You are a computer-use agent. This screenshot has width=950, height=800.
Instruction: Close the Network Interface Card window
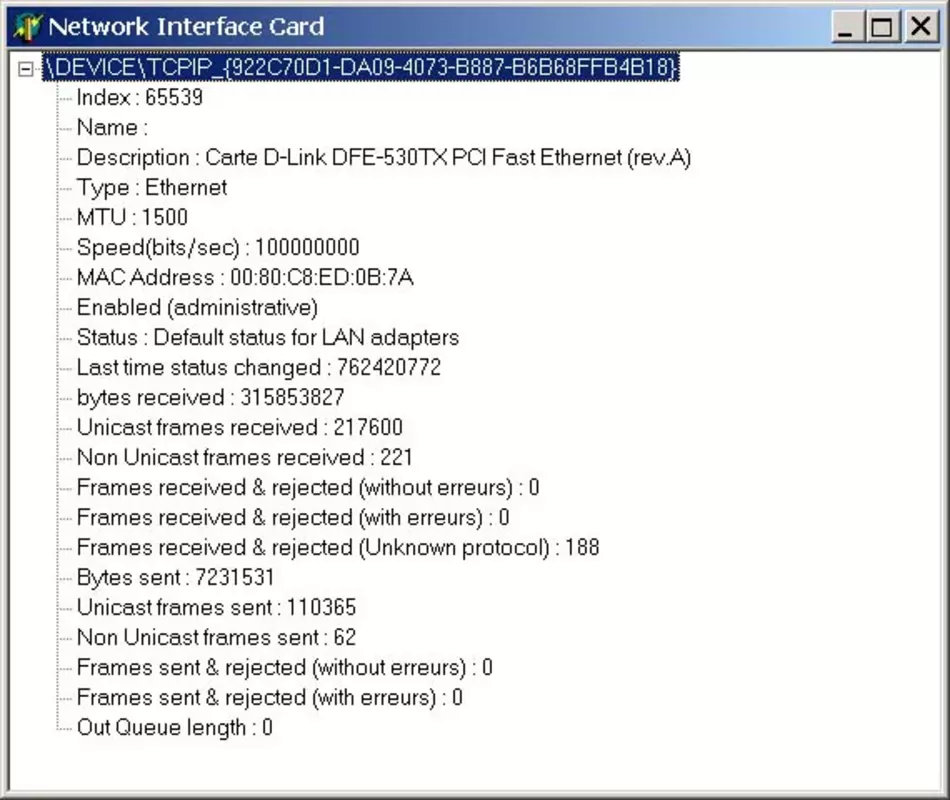pos(921,27)
